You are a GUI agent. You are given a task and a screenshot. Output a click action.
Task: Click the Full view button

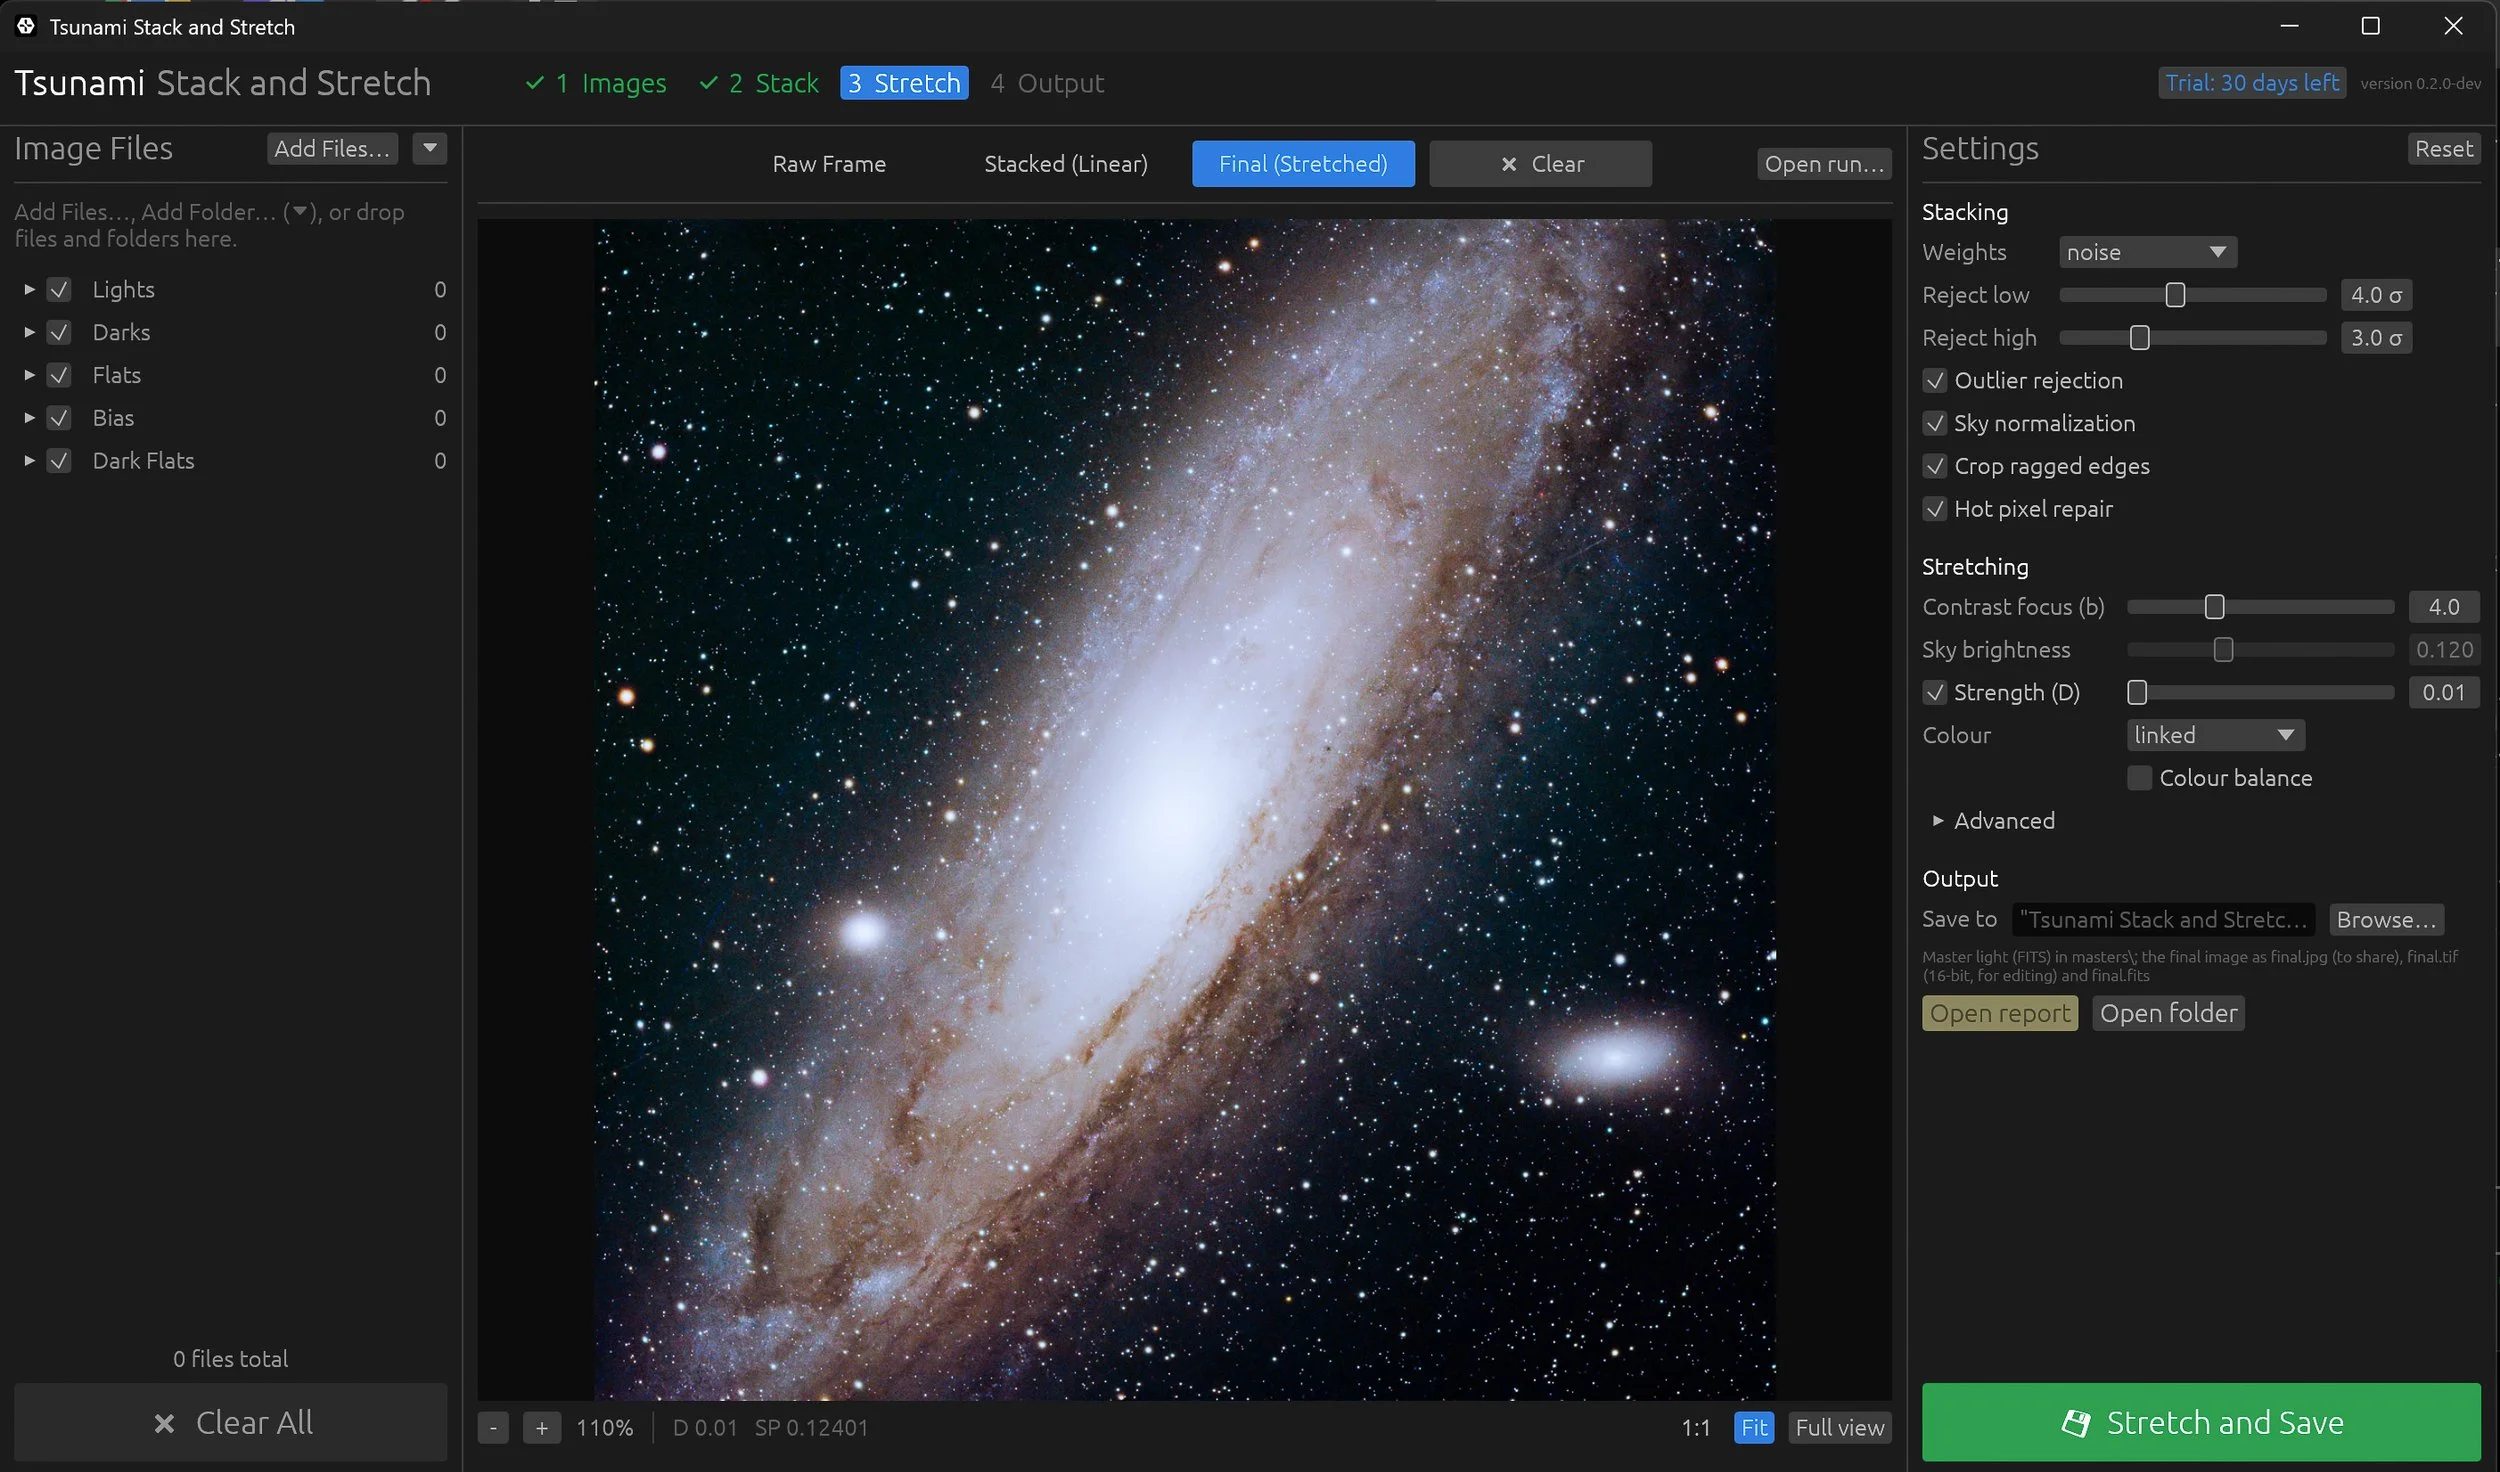[x=1839, y=1428]
